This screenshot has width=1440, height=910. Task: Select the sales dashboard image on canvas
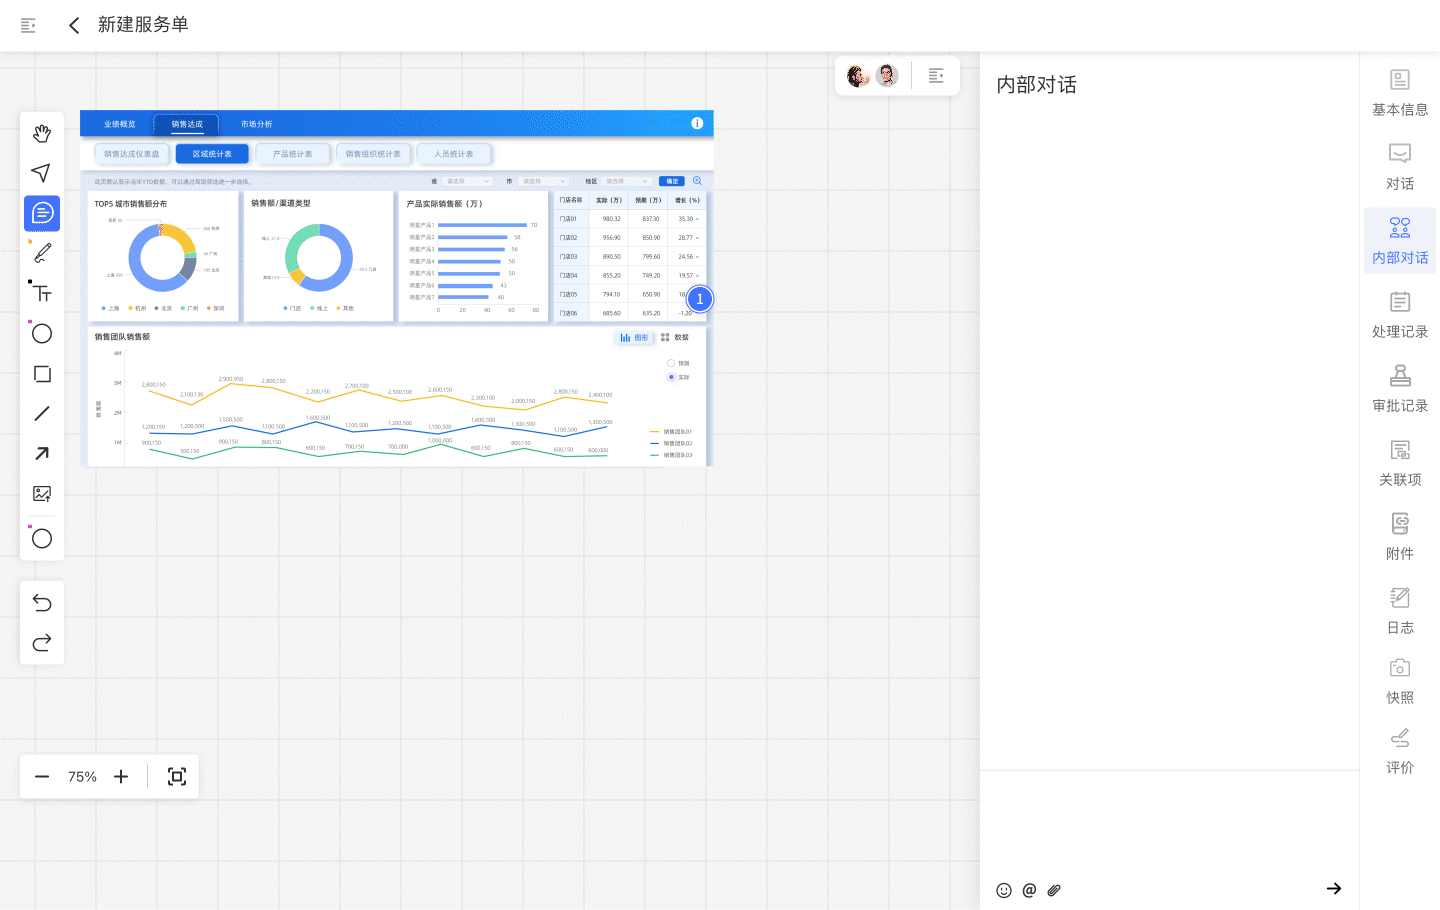click(397, 288)
